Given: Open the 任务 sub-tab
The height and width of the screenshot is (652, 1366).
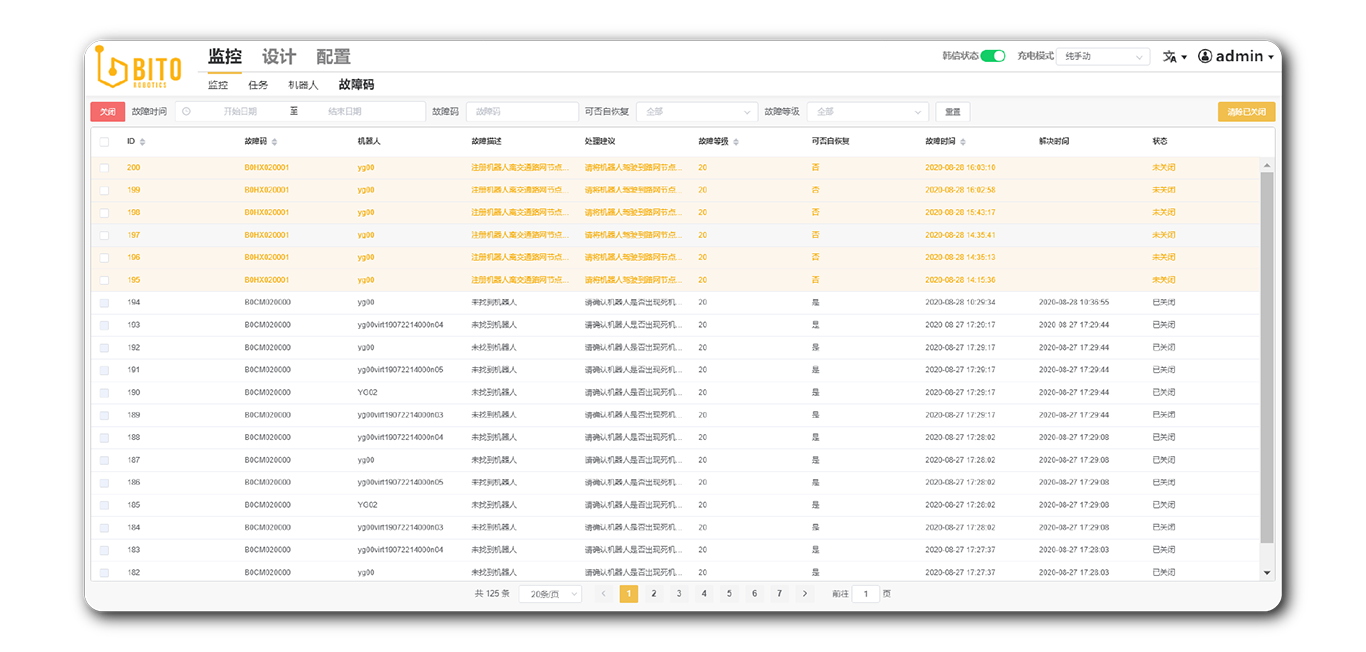Looking at the screenshot, I should click(x=258, y=85).
